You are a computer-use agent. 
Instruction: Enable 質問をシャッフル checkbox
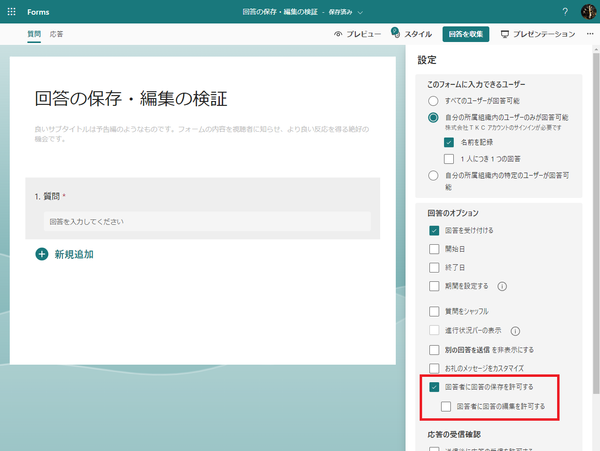point(434,311)
